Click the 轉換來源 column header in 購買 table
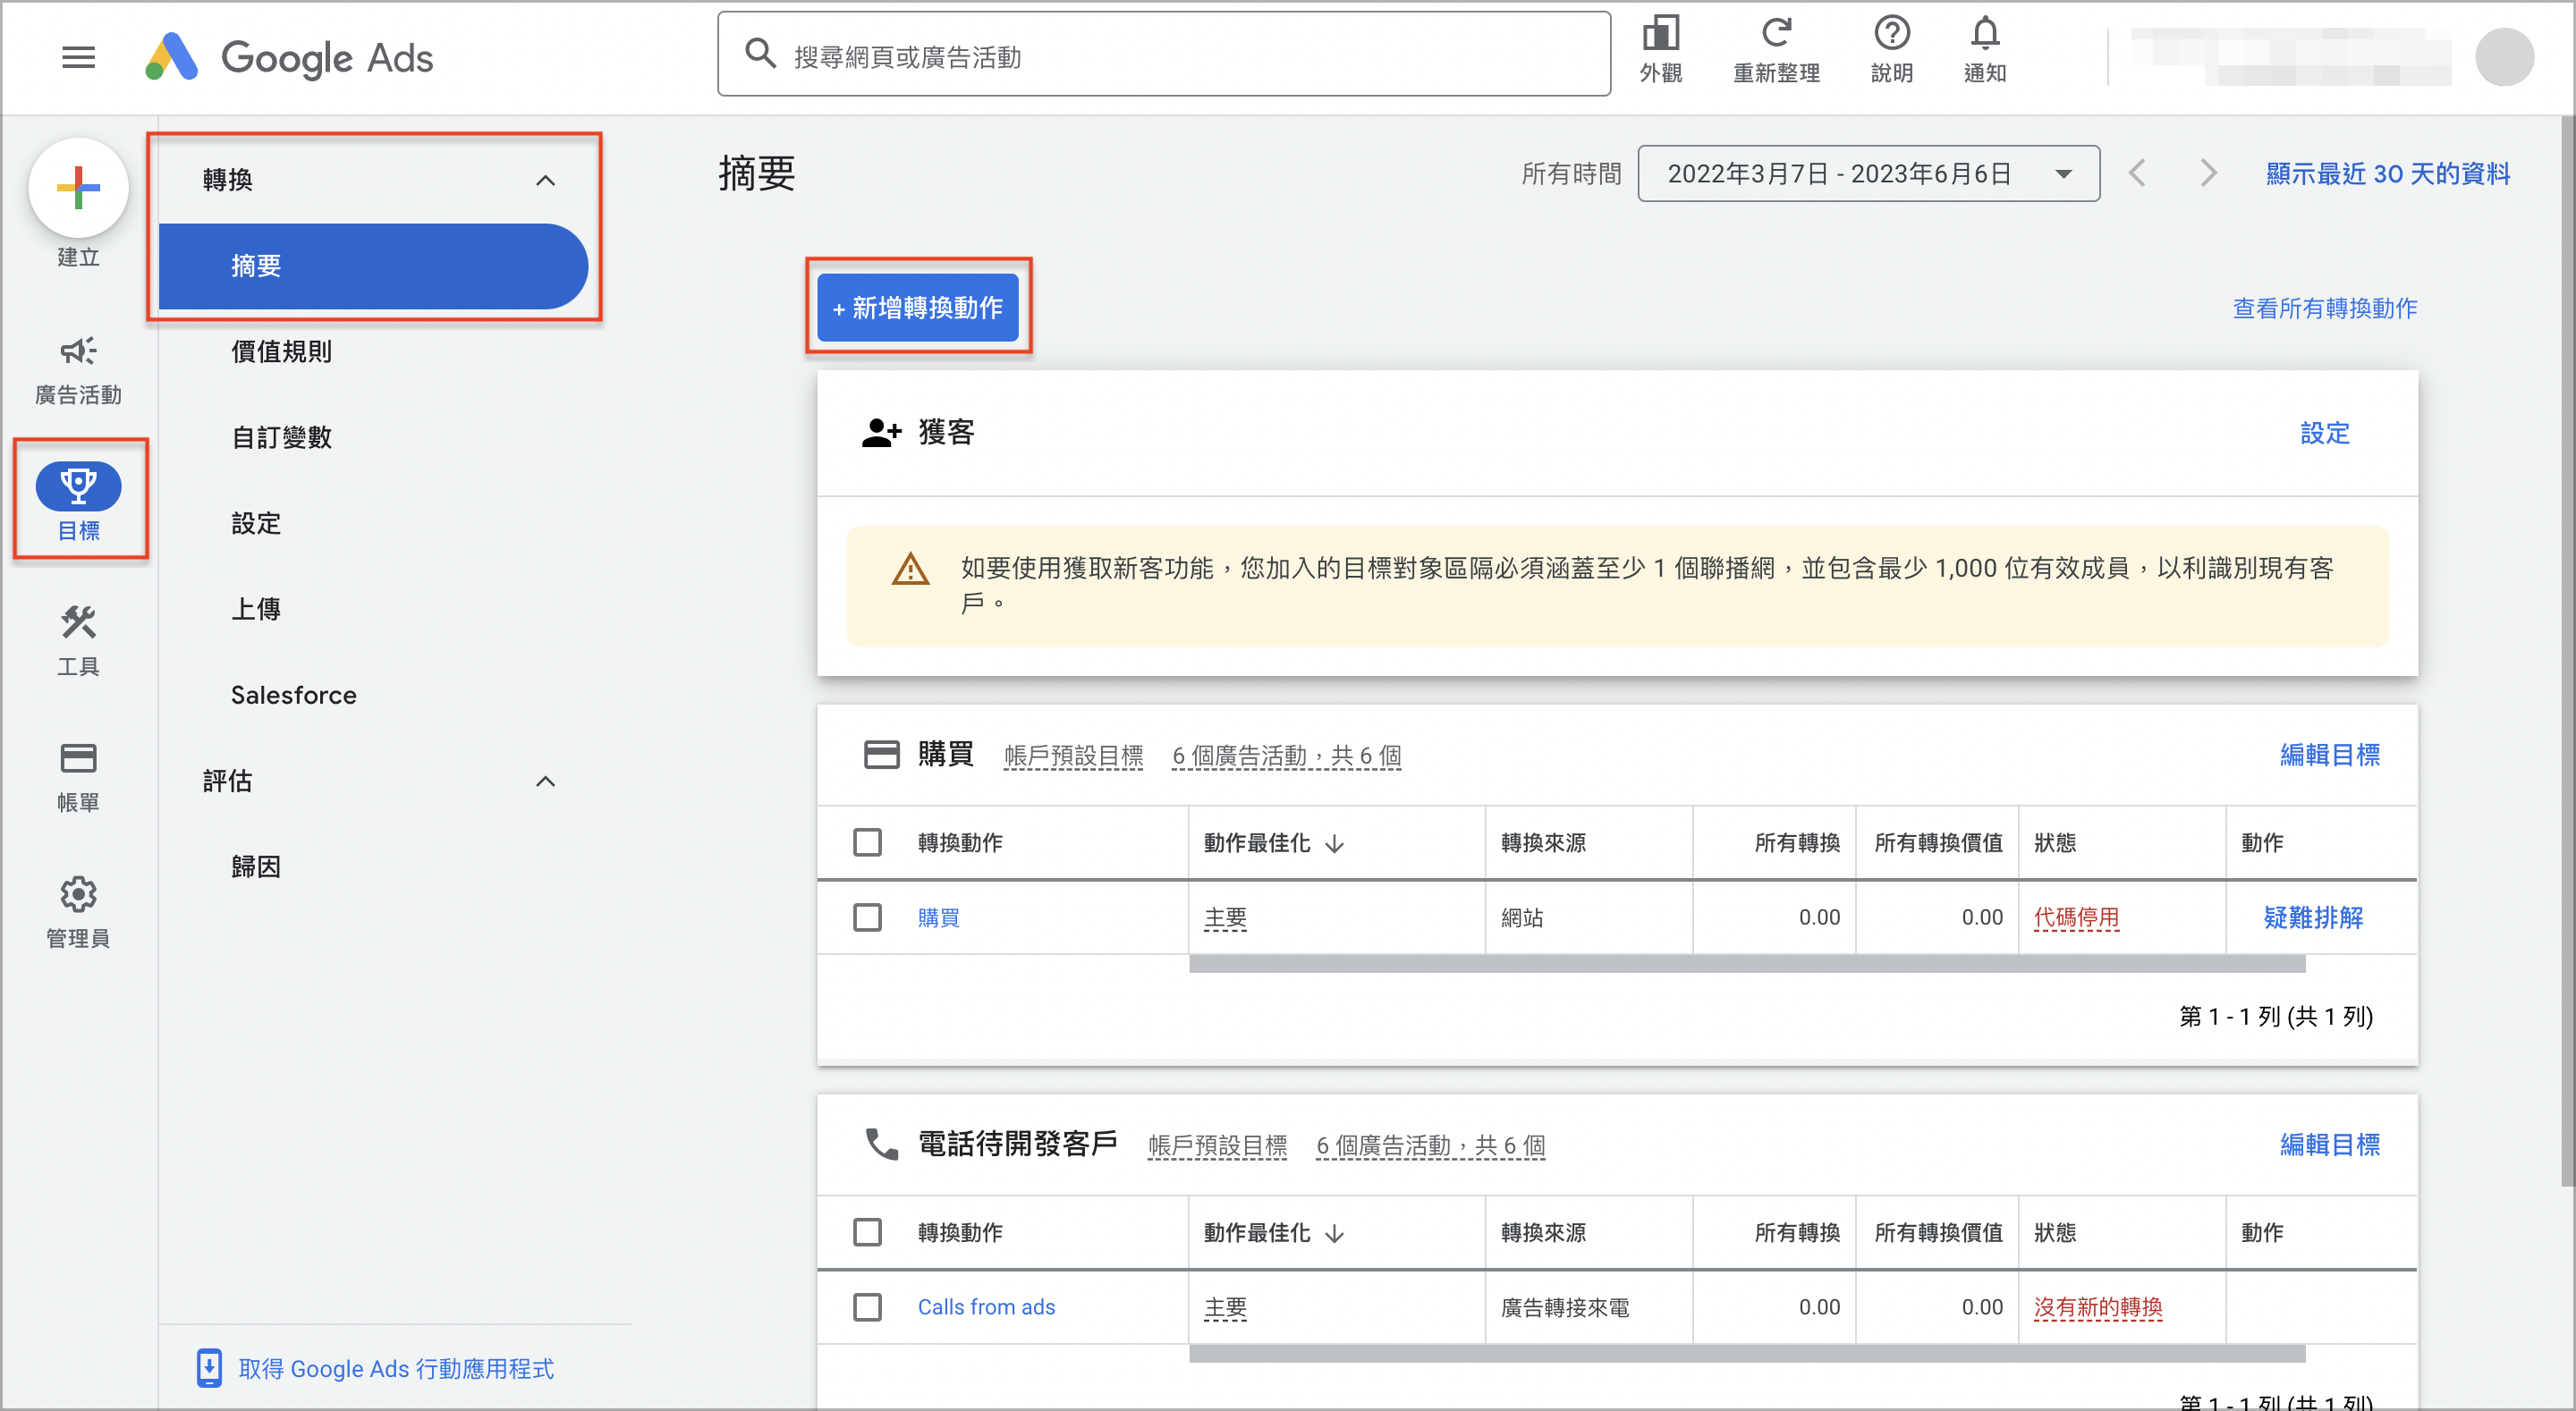 [1543, 842]
